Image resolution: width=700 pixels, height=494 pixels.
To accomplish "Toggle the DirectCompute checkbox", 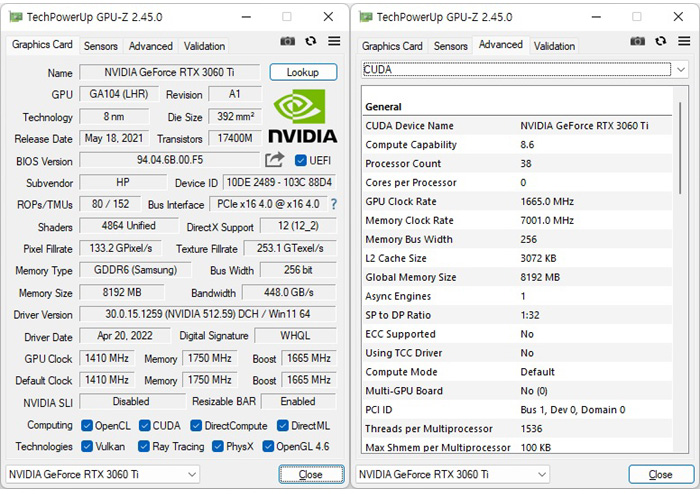I will tap(196, 426).
